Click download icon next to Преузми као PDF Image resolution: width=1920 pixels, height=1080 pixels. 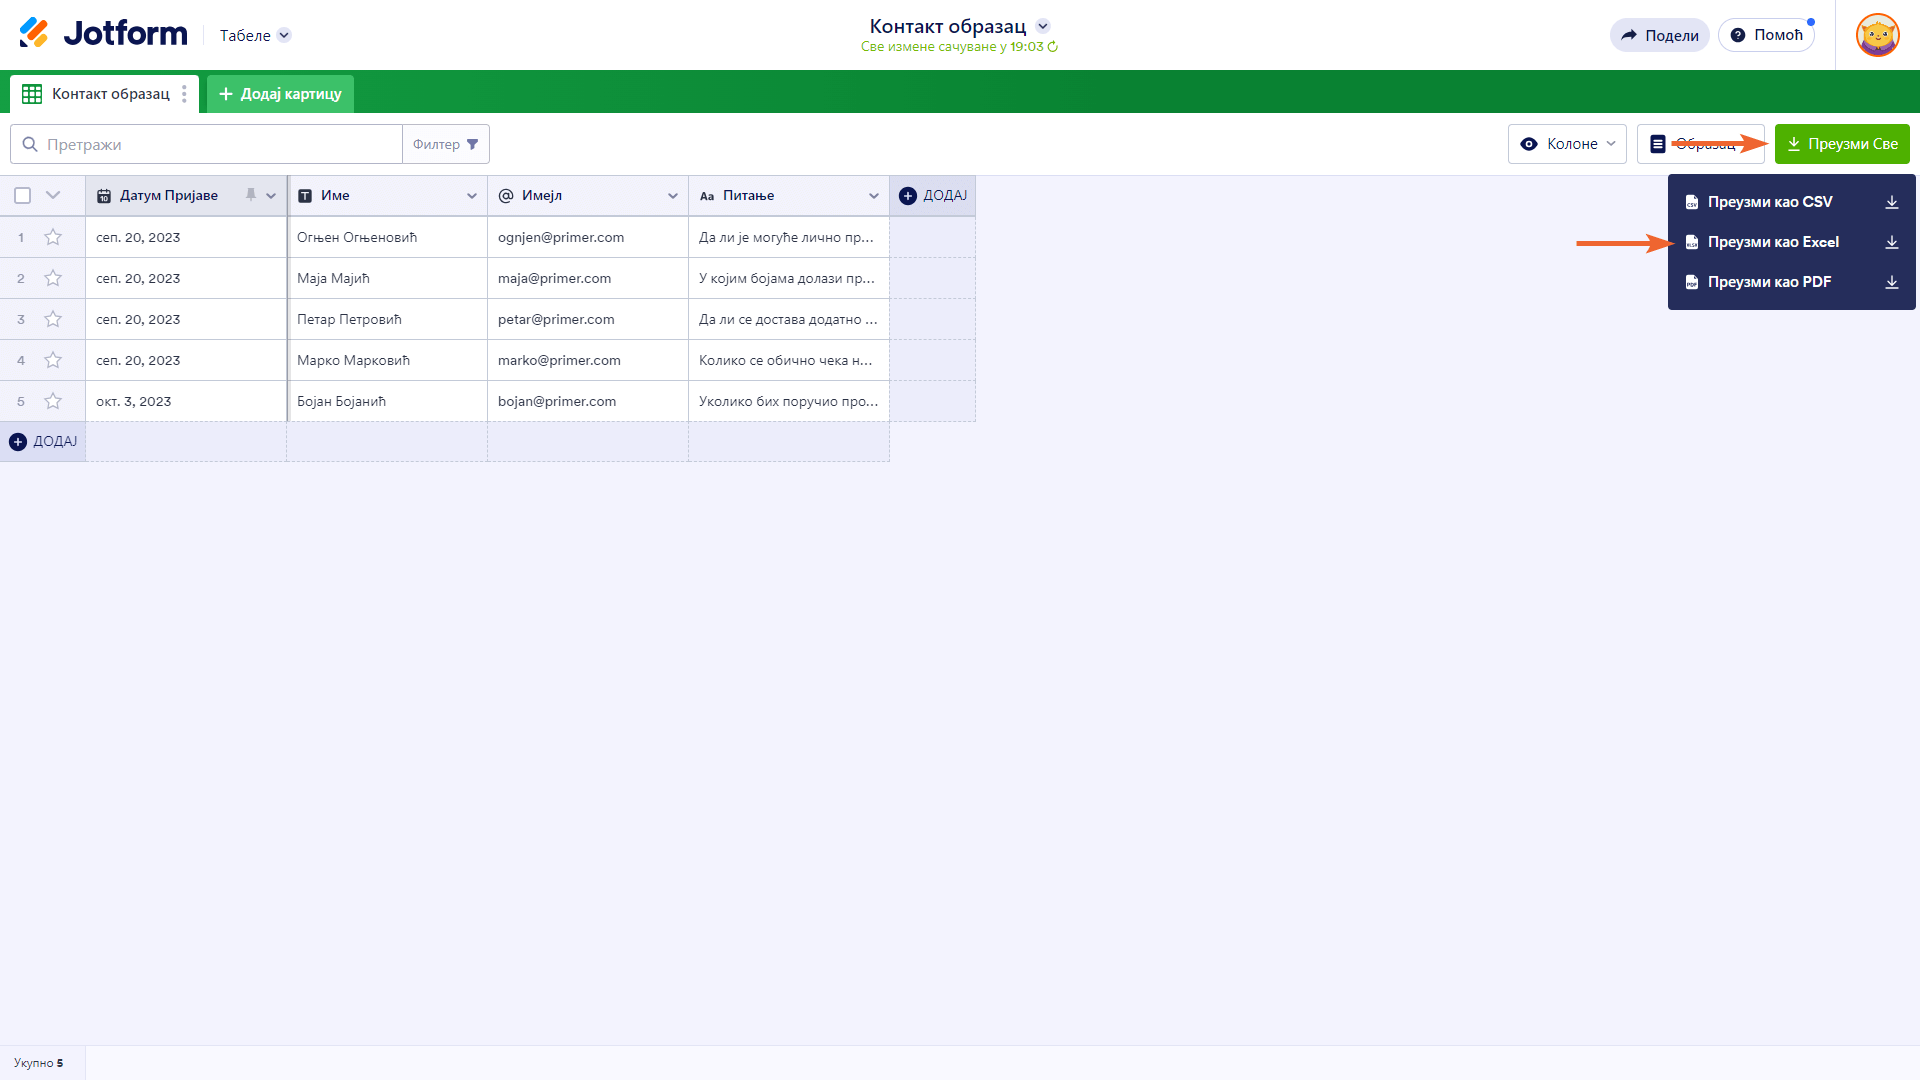pyautogui.click(x=1891, y=282)
